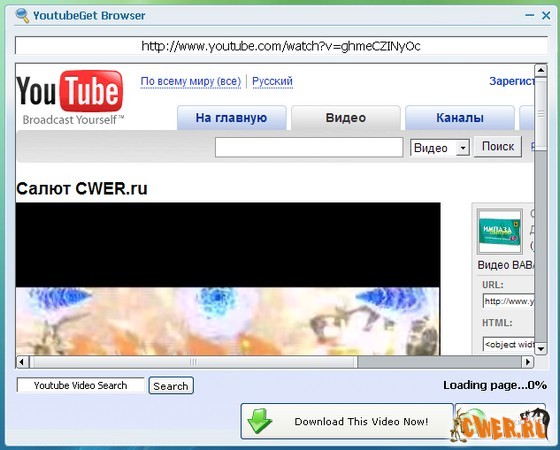The height and width of the screenshot is (450, 560).
Task: Click the horizontal scrollbar left arrow
Action: click(x=22, y=362)
